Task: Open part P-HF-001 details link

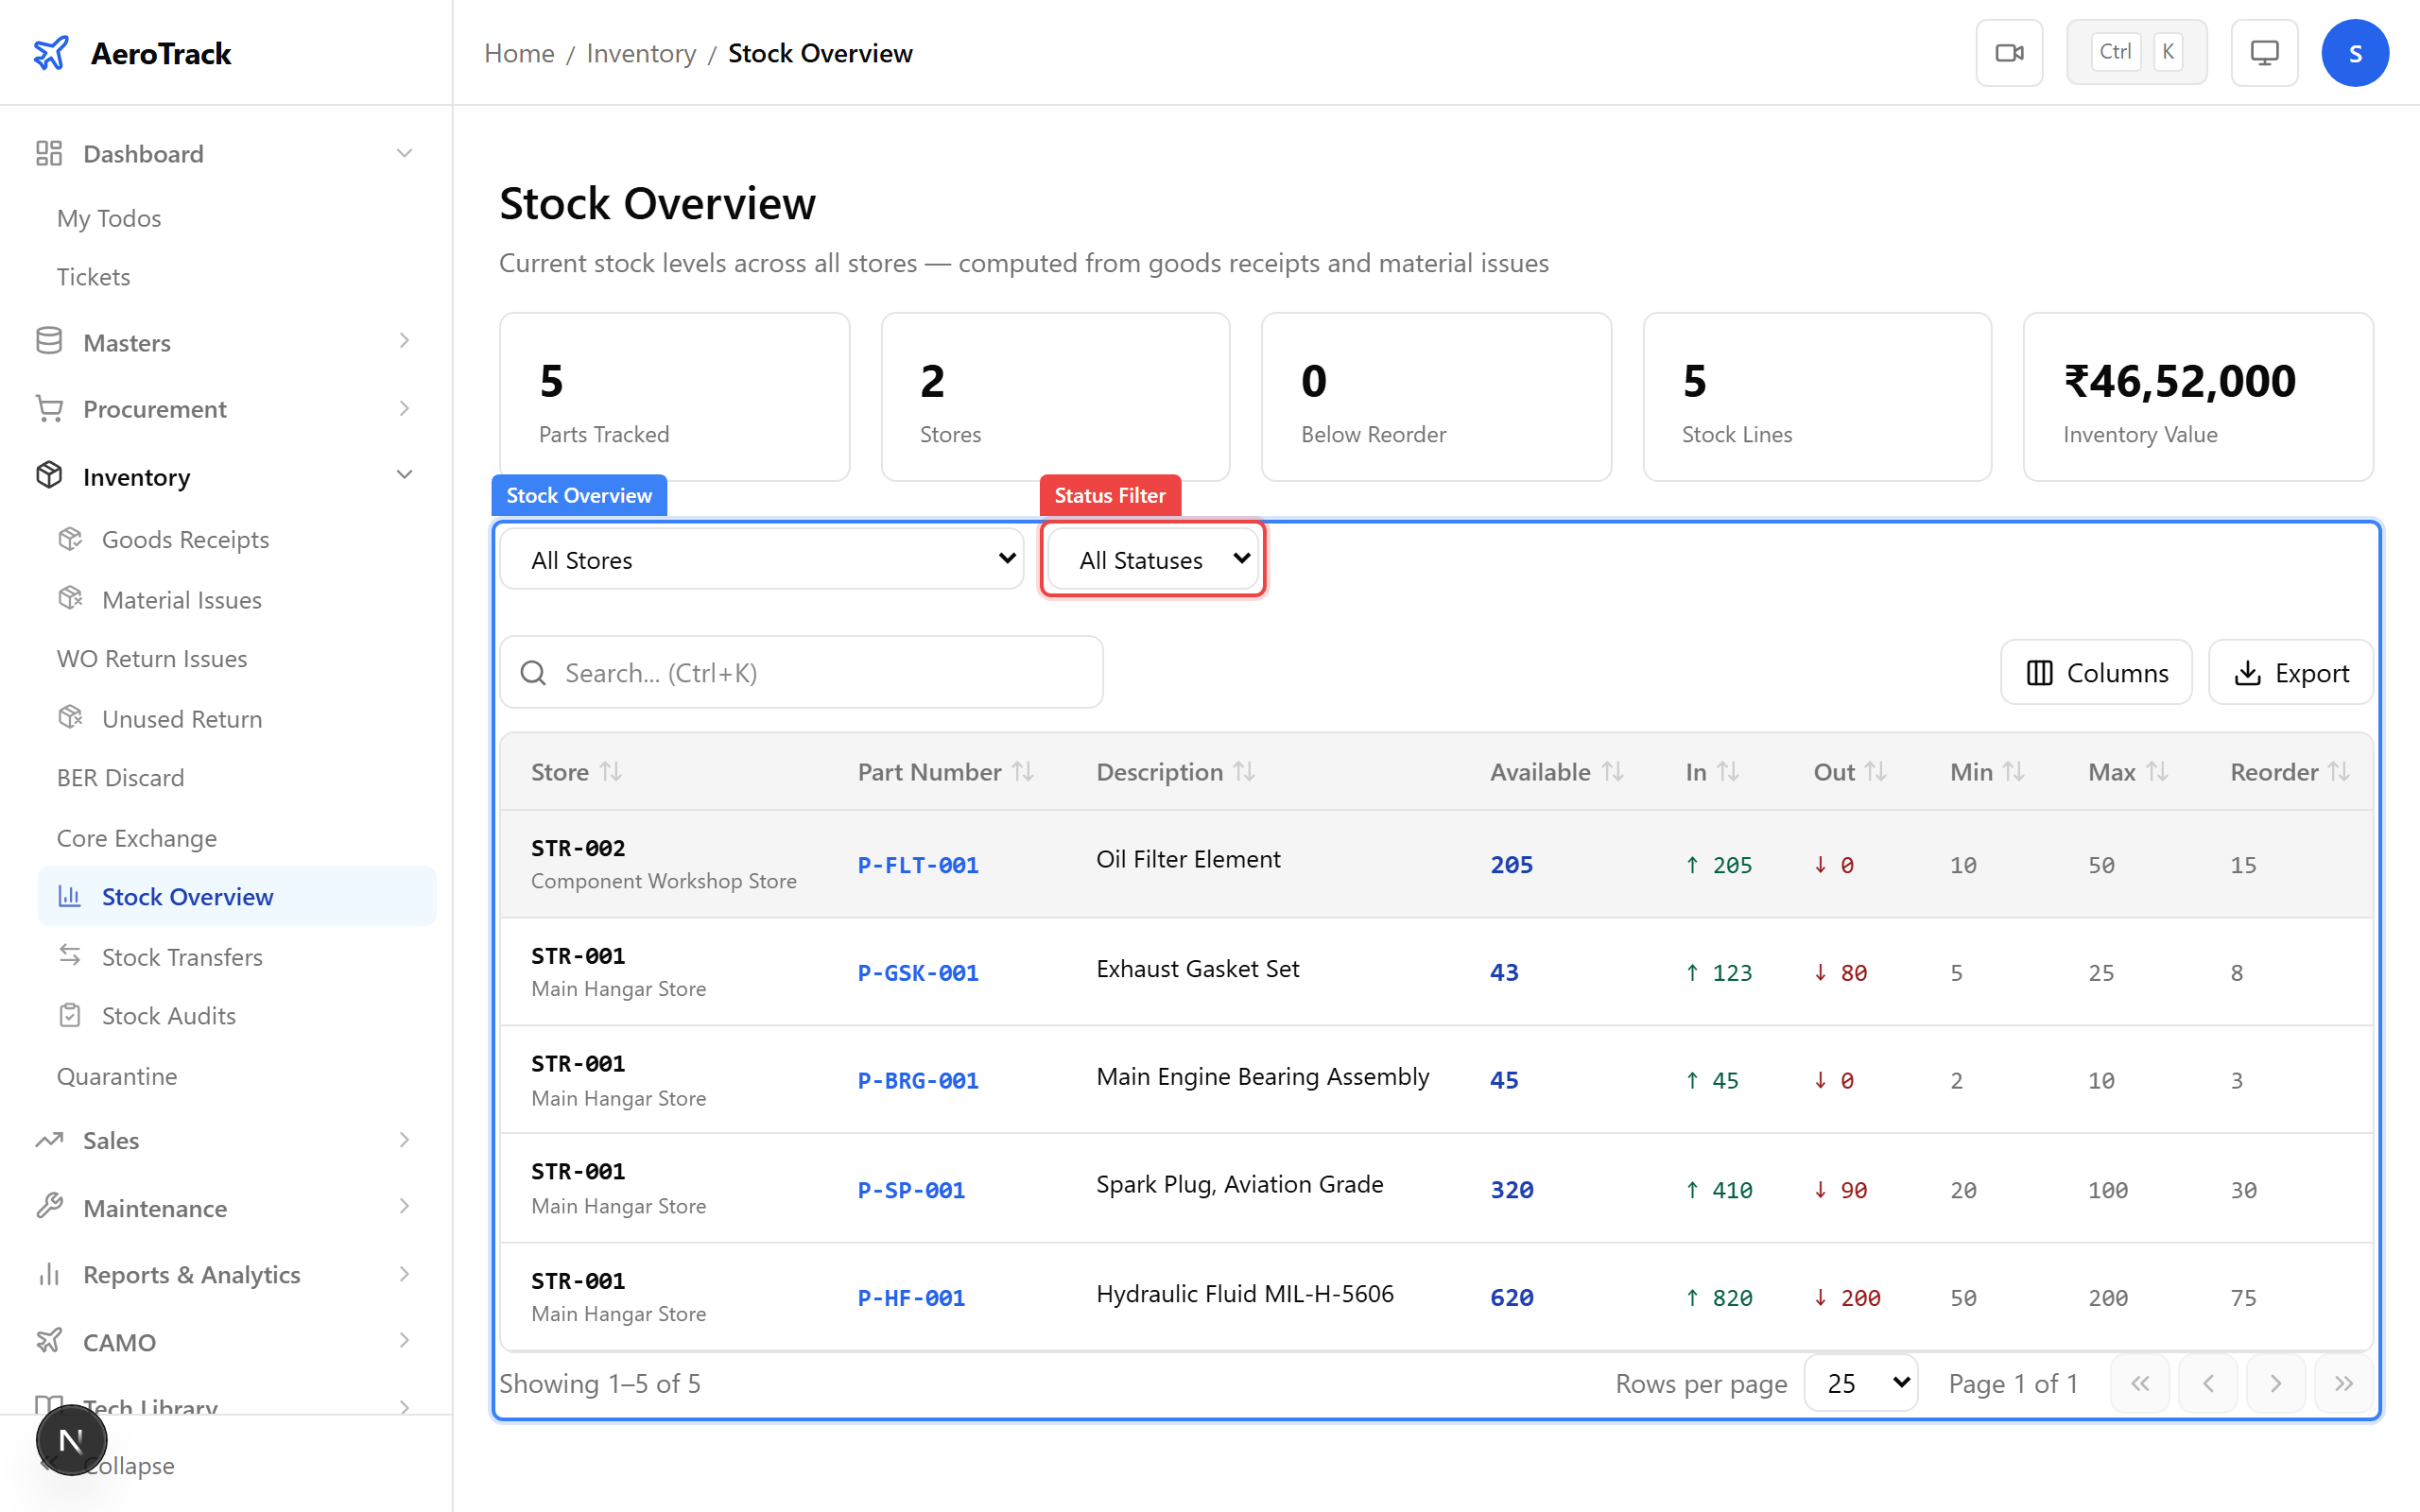Action: [x=910, y=1297]
